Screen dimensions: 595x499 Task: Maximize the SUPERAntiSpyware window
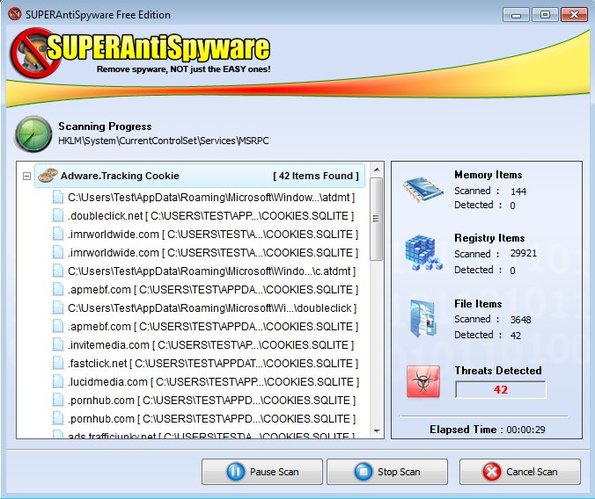tap(545, 15)
